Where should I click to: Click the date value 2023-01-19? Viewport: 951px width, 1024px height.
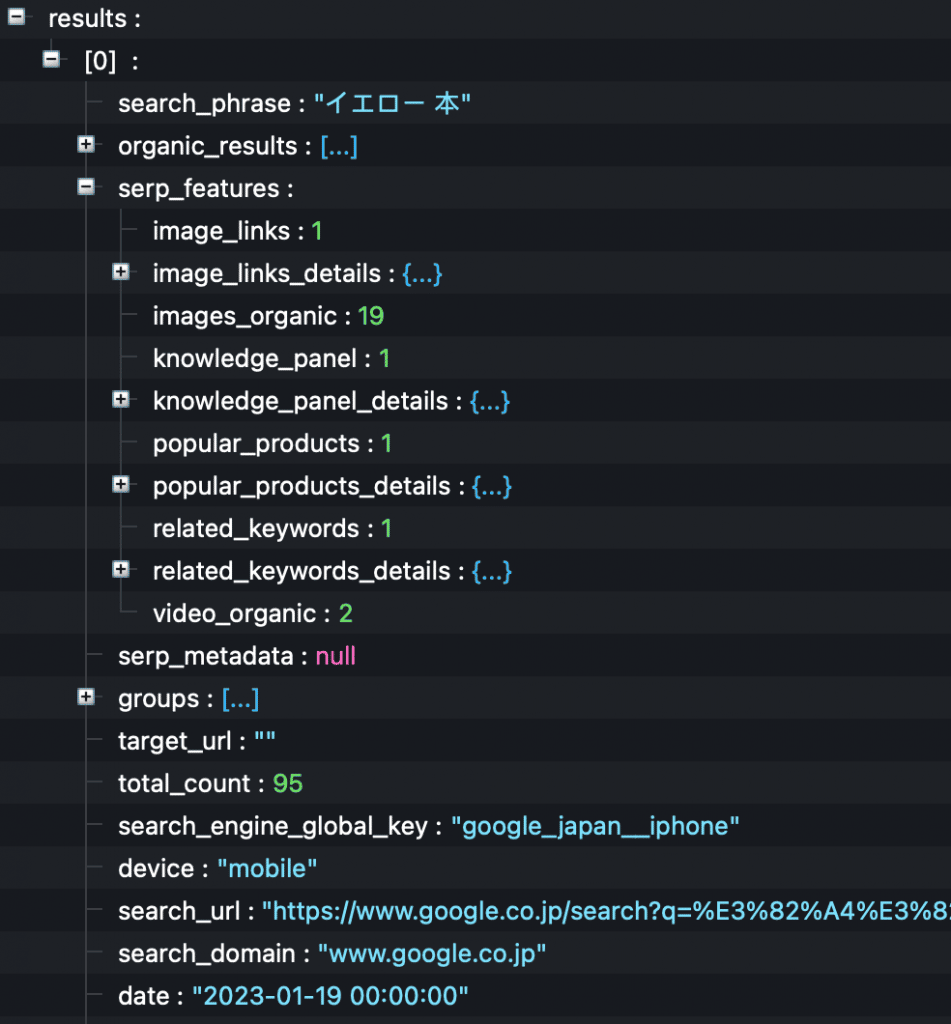pos(330,997)
